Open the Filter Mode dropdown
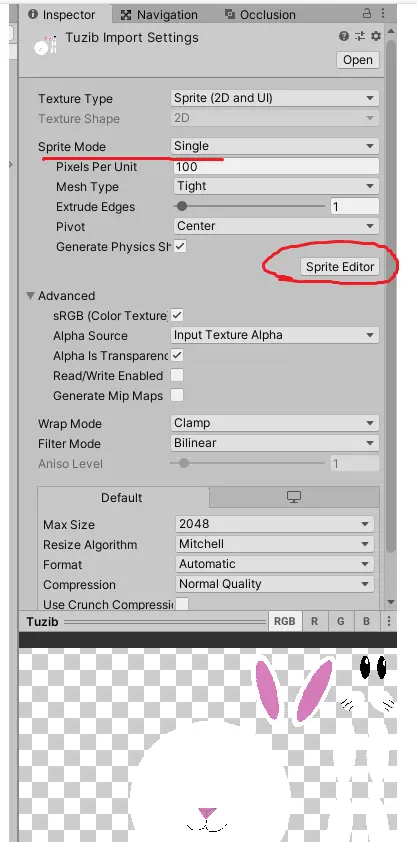Image resolution: width=417 pixels, height=842 pixels. point(275,443)
